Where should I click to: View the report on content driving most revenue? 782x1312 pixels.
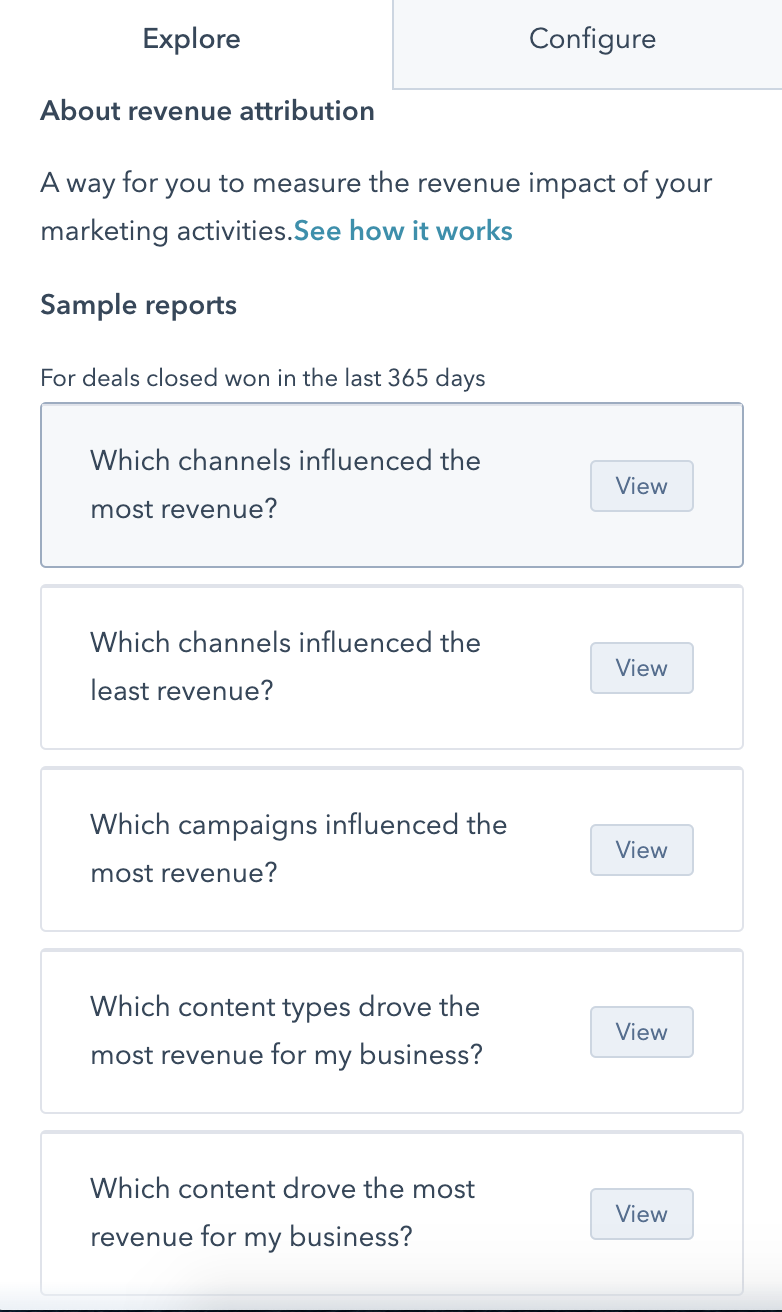tap(641, 1213)
